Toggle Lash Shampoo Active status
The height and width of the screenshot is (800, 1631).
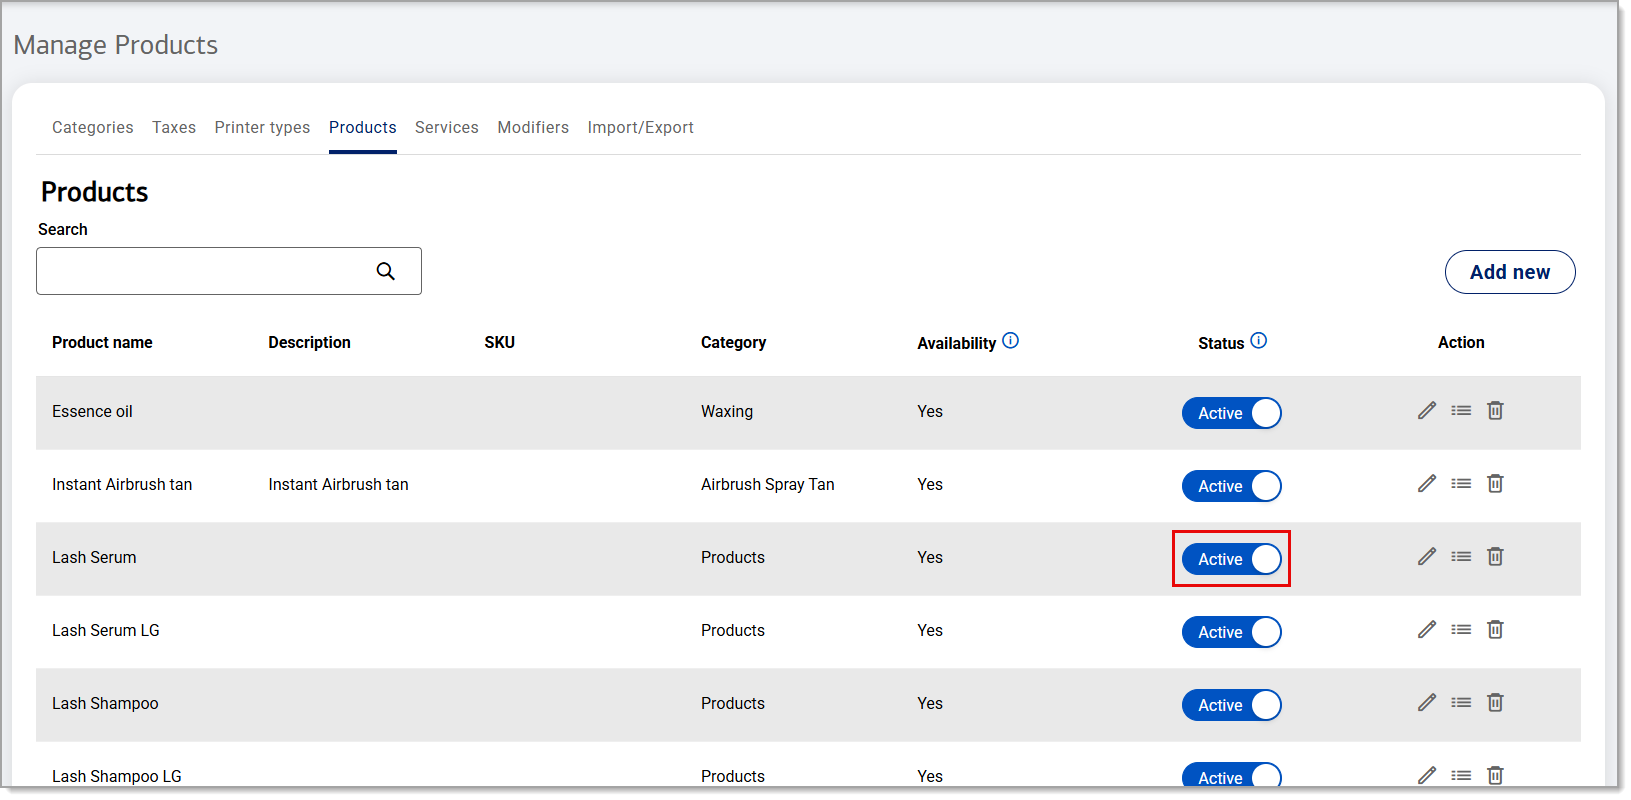pyautogui.click(x=1232, y=705)
